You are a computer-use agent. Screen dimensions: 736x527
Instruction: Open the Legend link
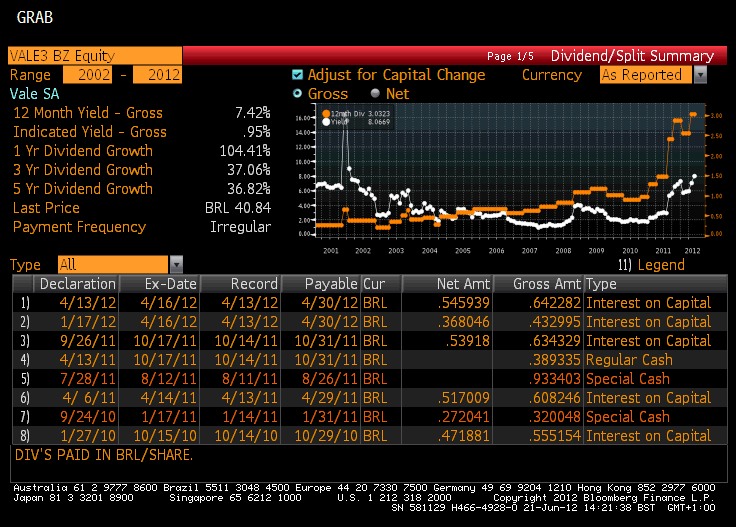point(661,265)
